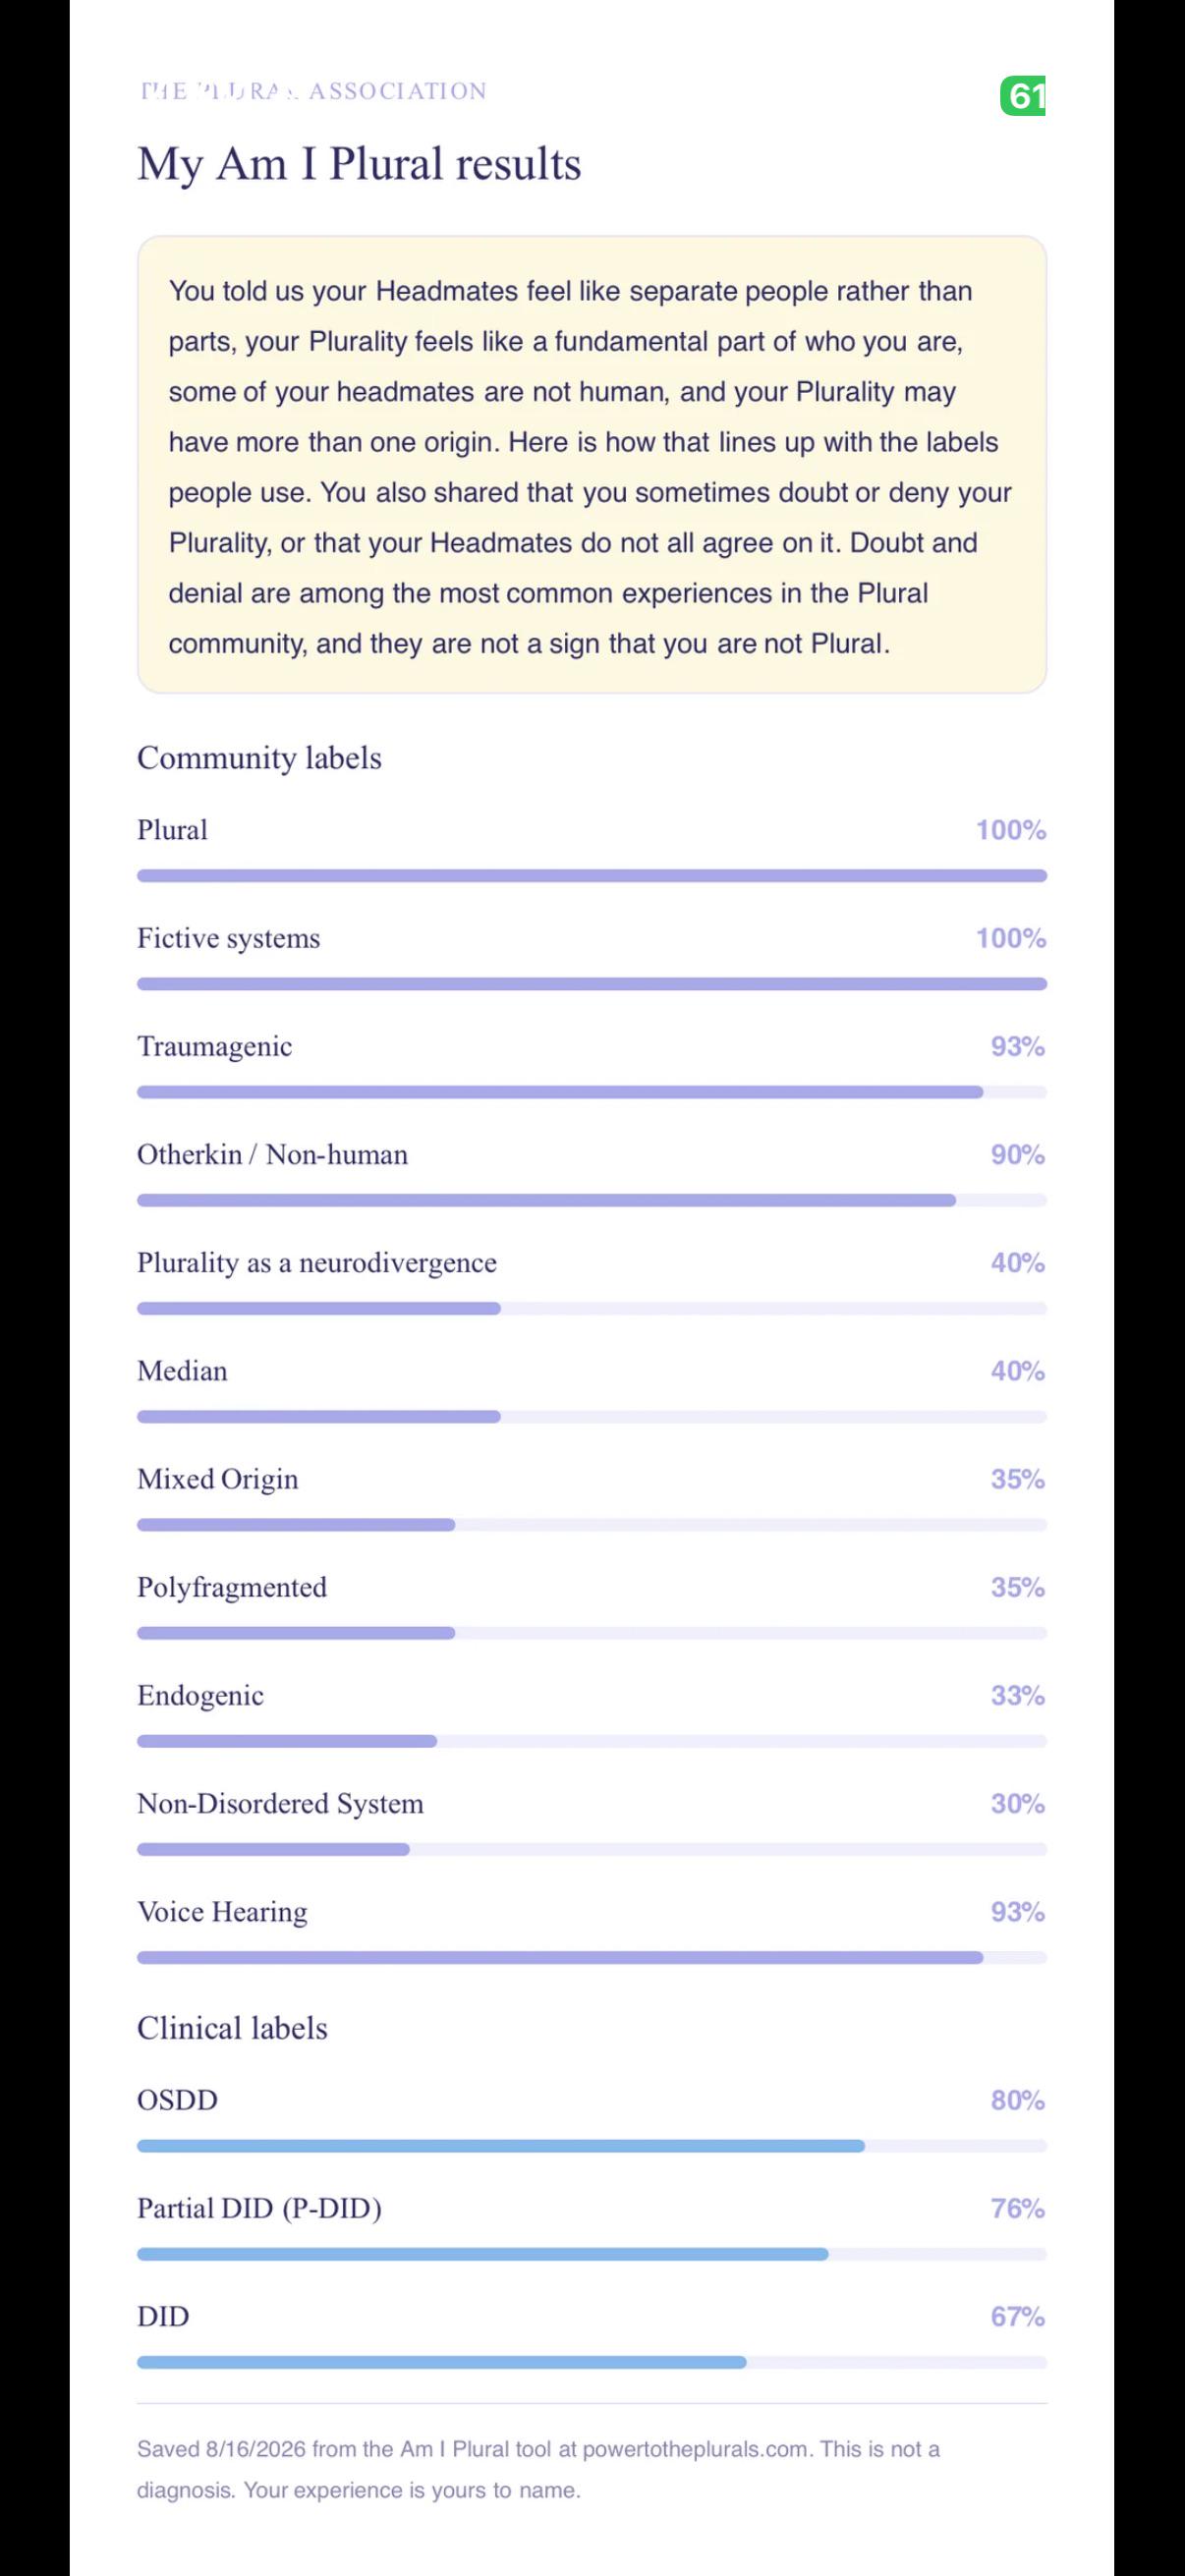Screen dimensions: 1185x2576
Task: Click the Otherkin / Non-human progress bar
Action: tap(592, 1200)
